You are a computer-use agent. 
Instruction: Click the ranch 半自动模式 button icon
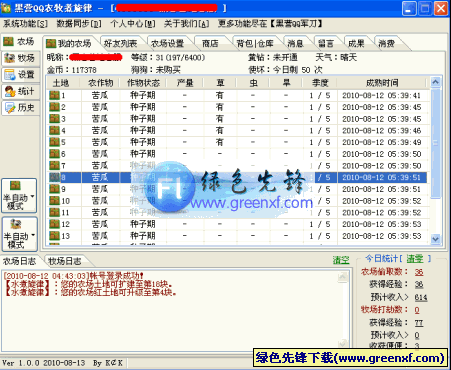15,224
